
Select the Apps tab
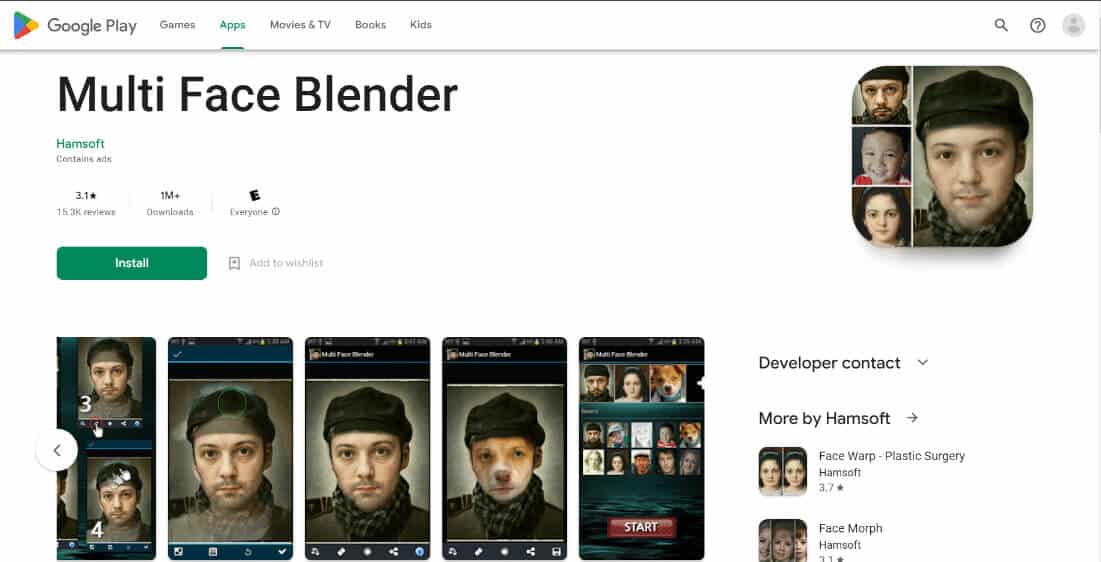[232, 25]
